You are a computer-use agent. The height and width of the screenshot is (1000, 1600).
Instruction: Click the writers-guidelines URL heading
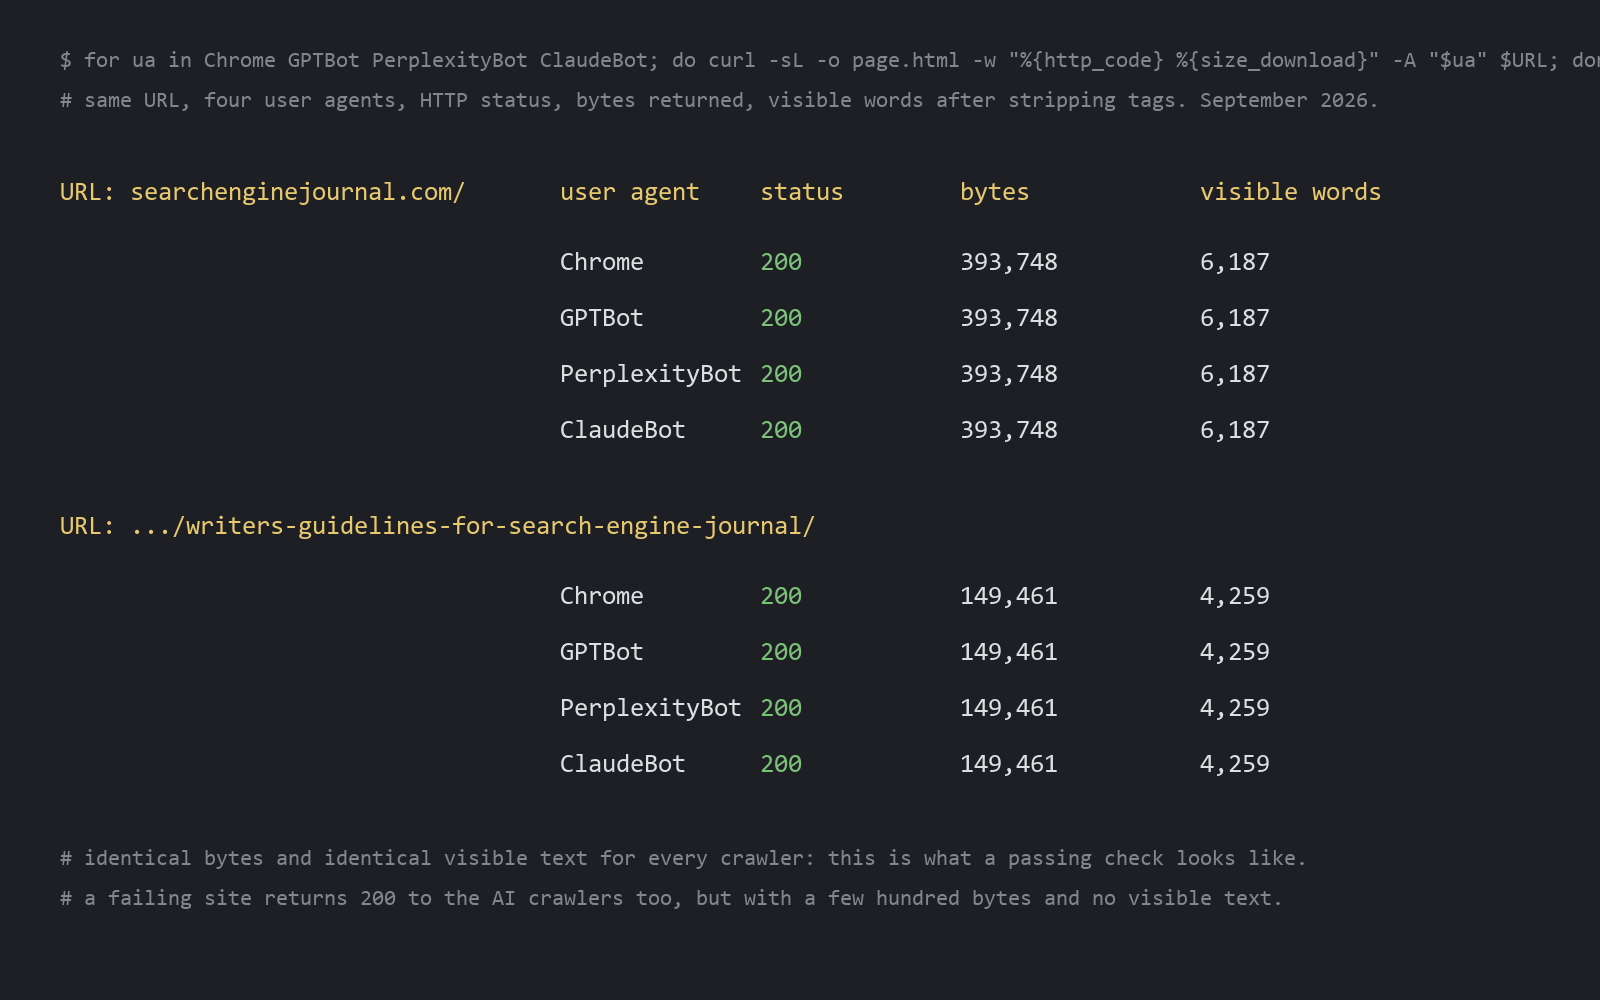(x=437, y=526)
